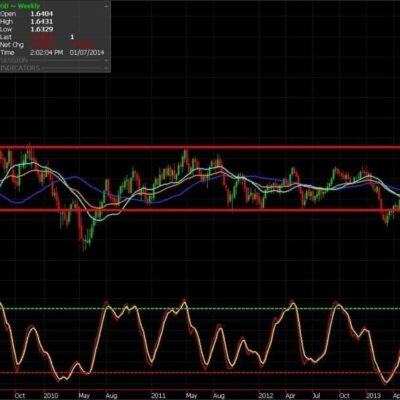This screenshot has height=400, width=400.
Task: Click the 2013 label on time axis
Action: [x=373, y=395]
